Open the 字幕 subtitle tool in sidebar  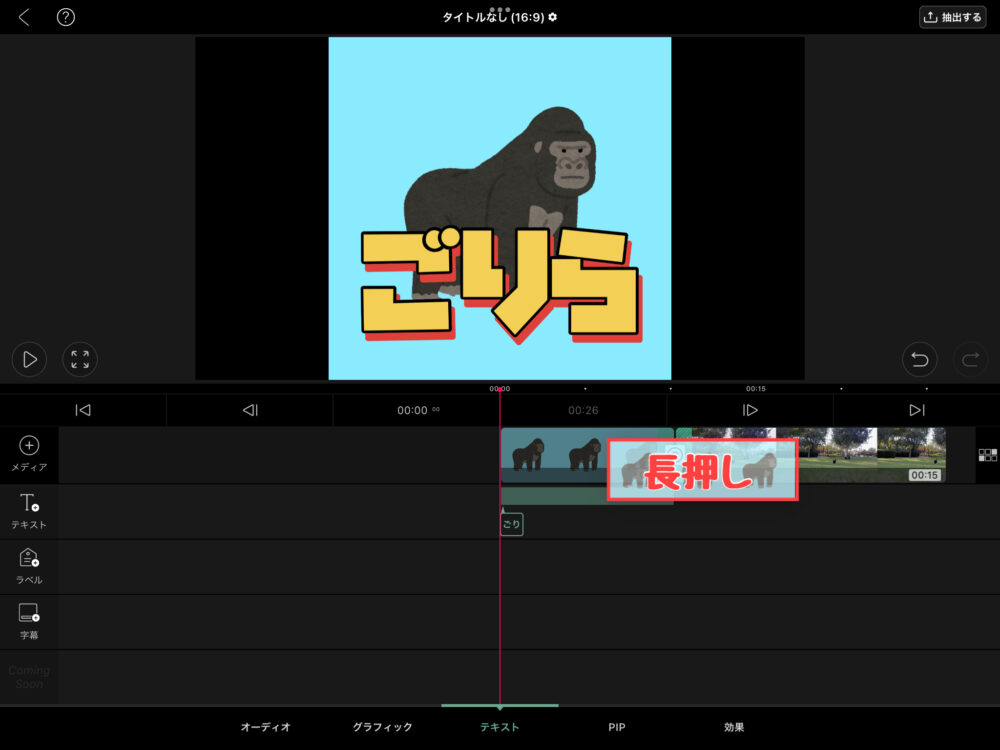pos(29,621)
